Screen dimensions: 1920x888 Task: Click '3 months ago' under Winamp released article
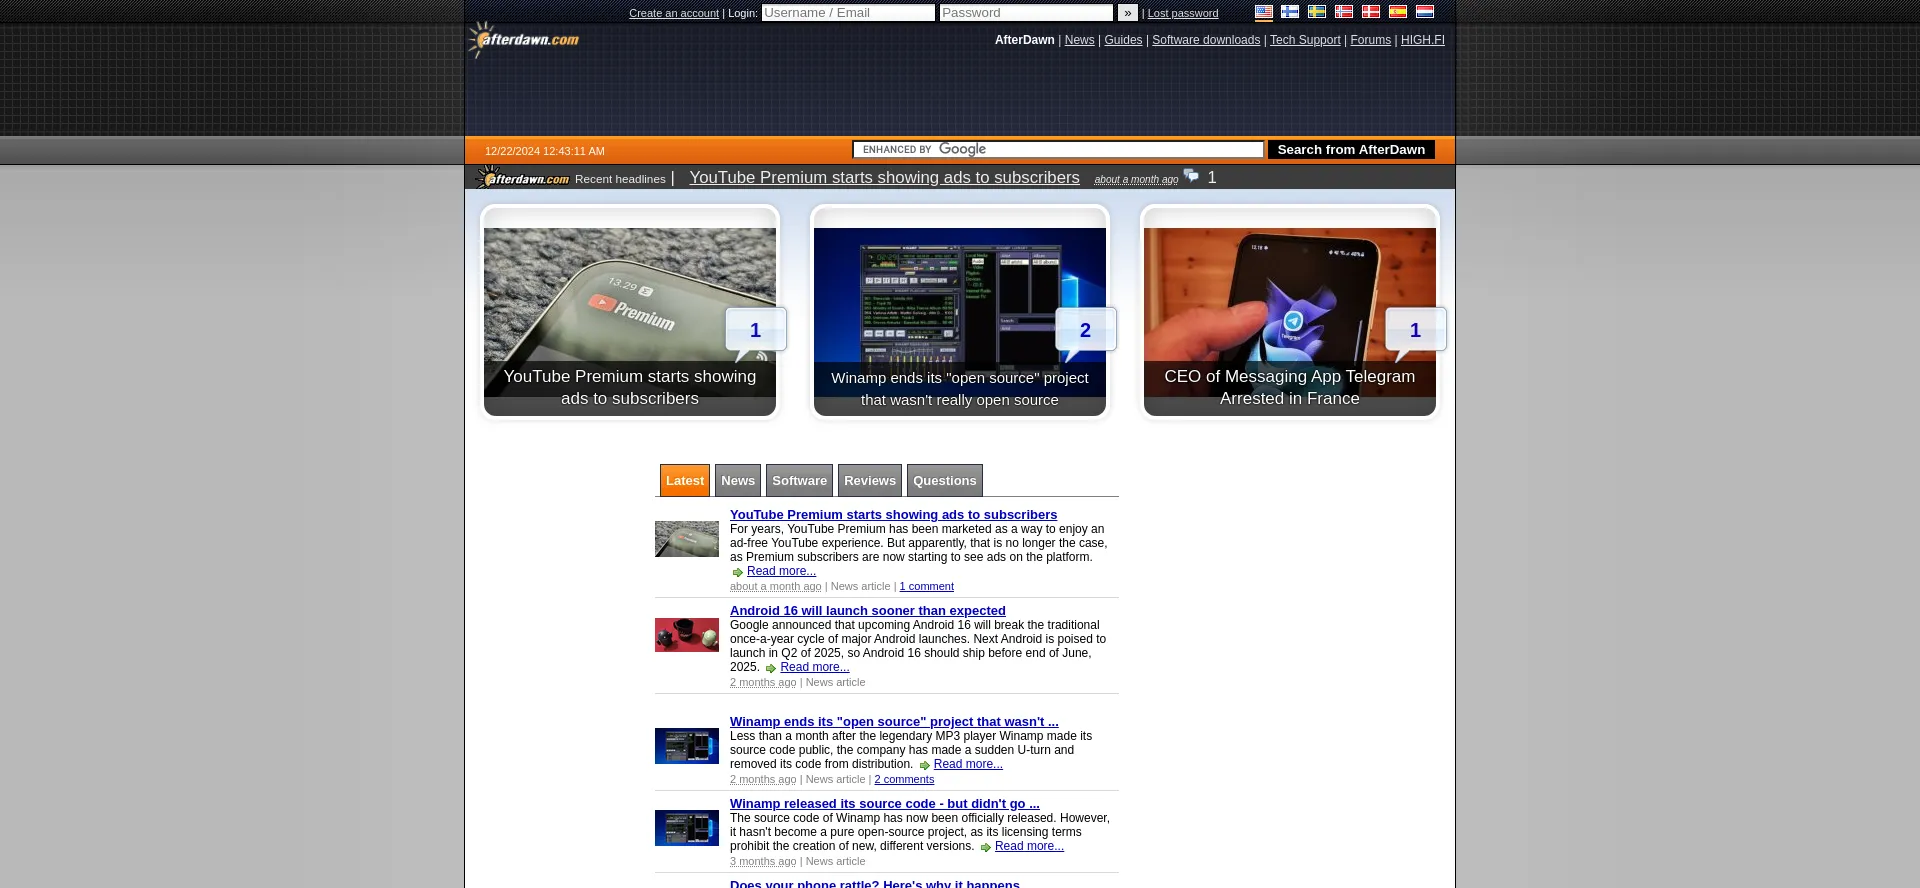click(x=763, y=861)
